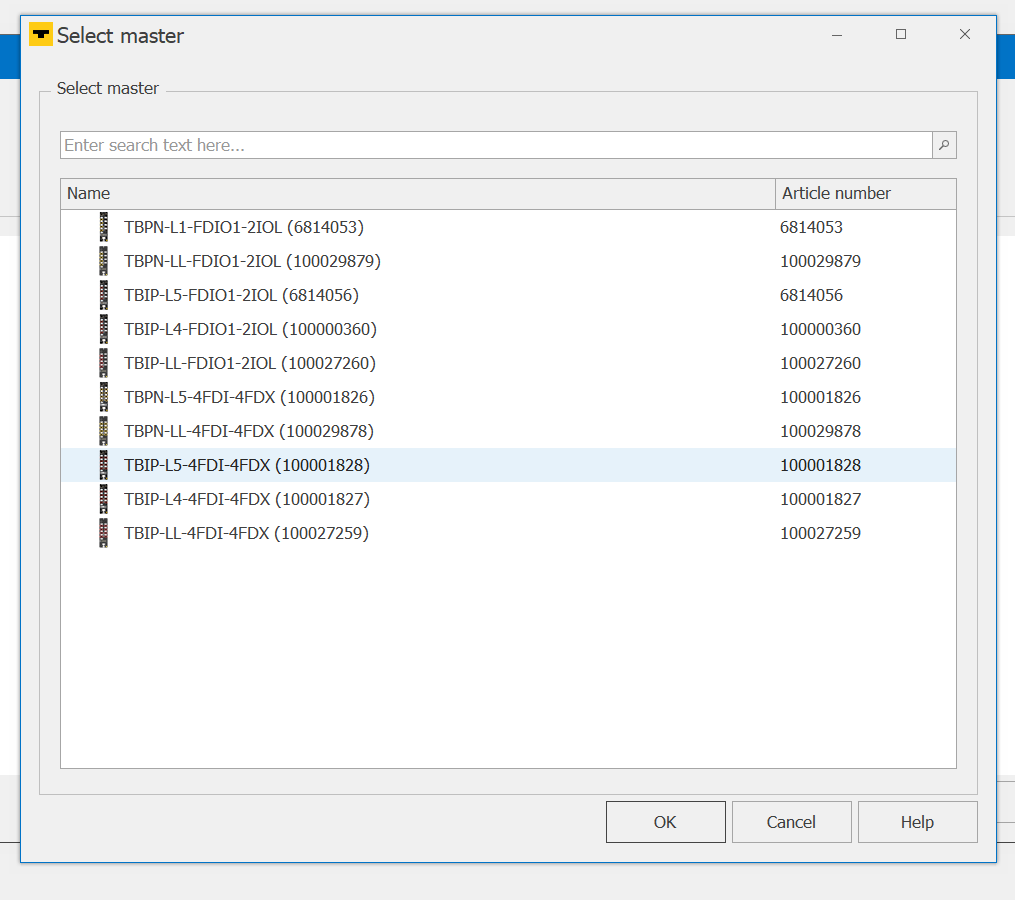This screenshot has height=900, width=1015.
Task: Click the device icon for TBIP-L5-FDIO1-2IOL
Action: tap(104, 295)
